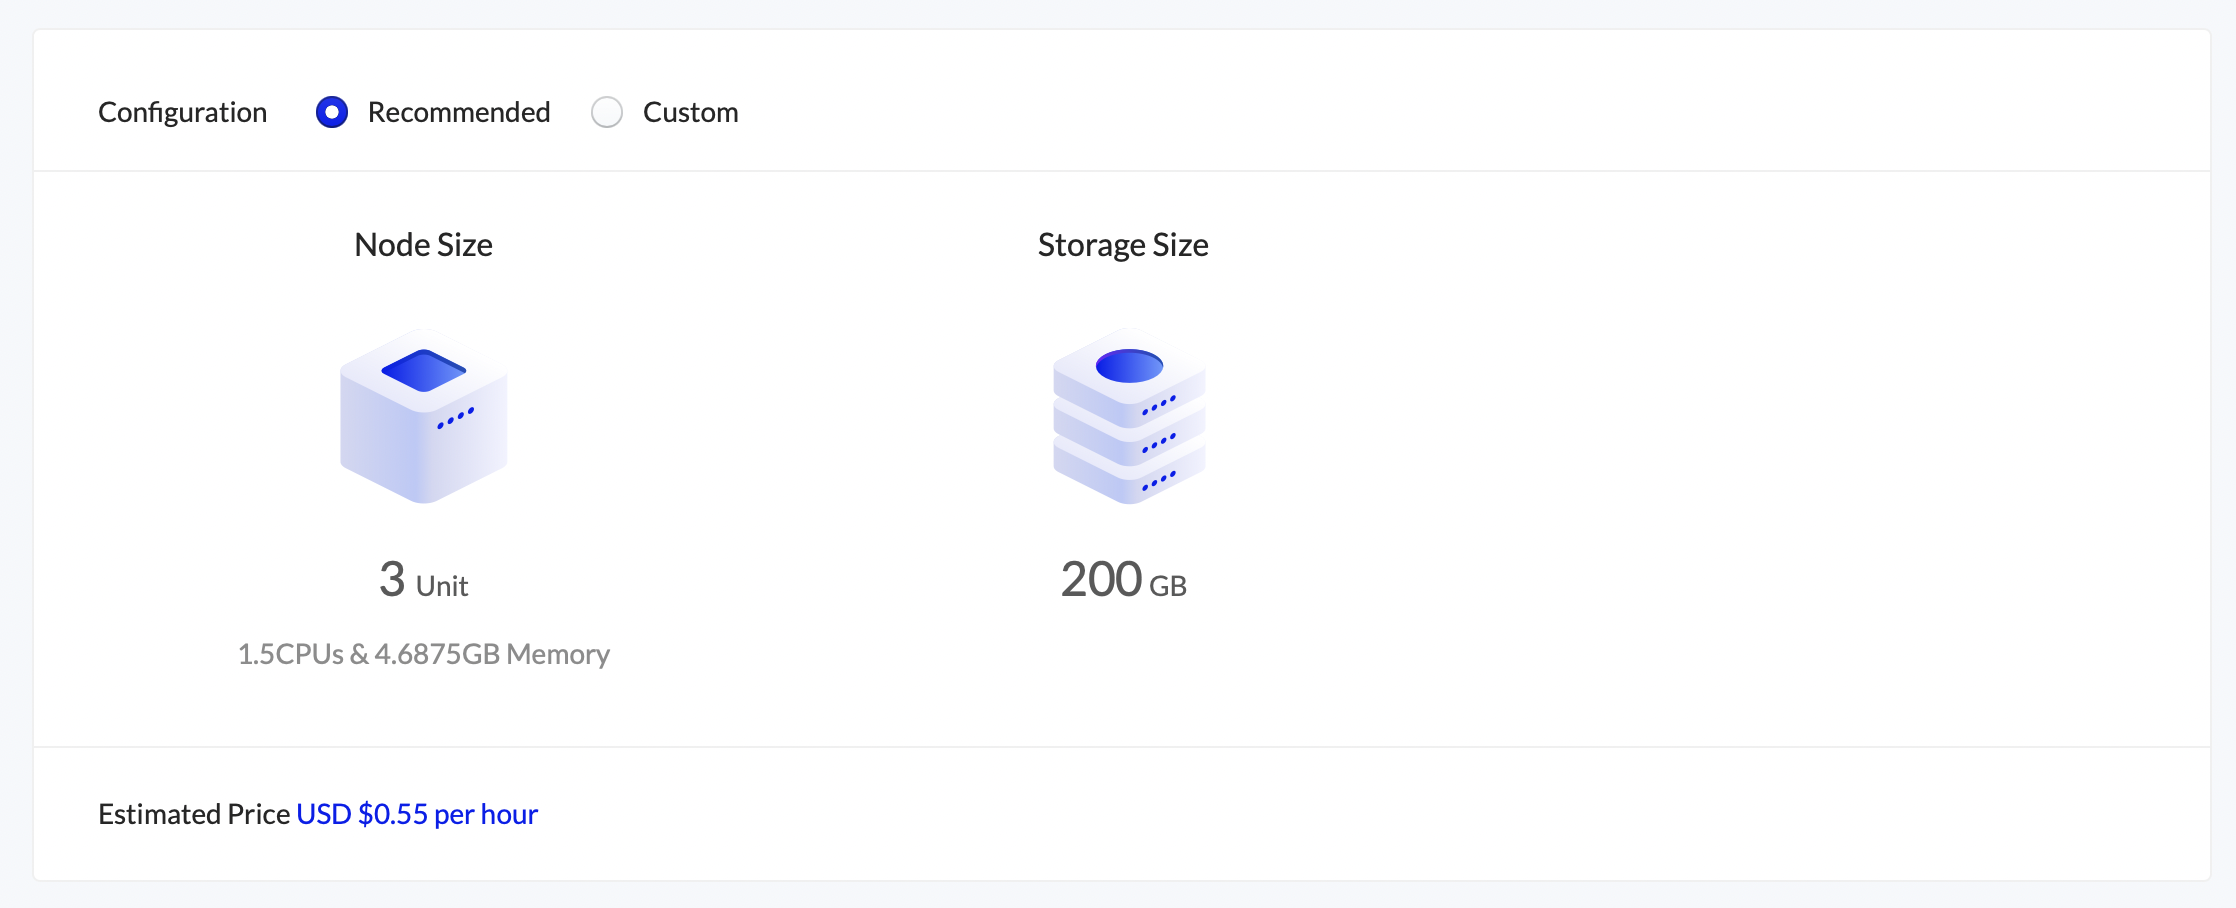Click the 200 GB storage value
Viewport: 2236px width, 908px height.
coord(1123,581)
